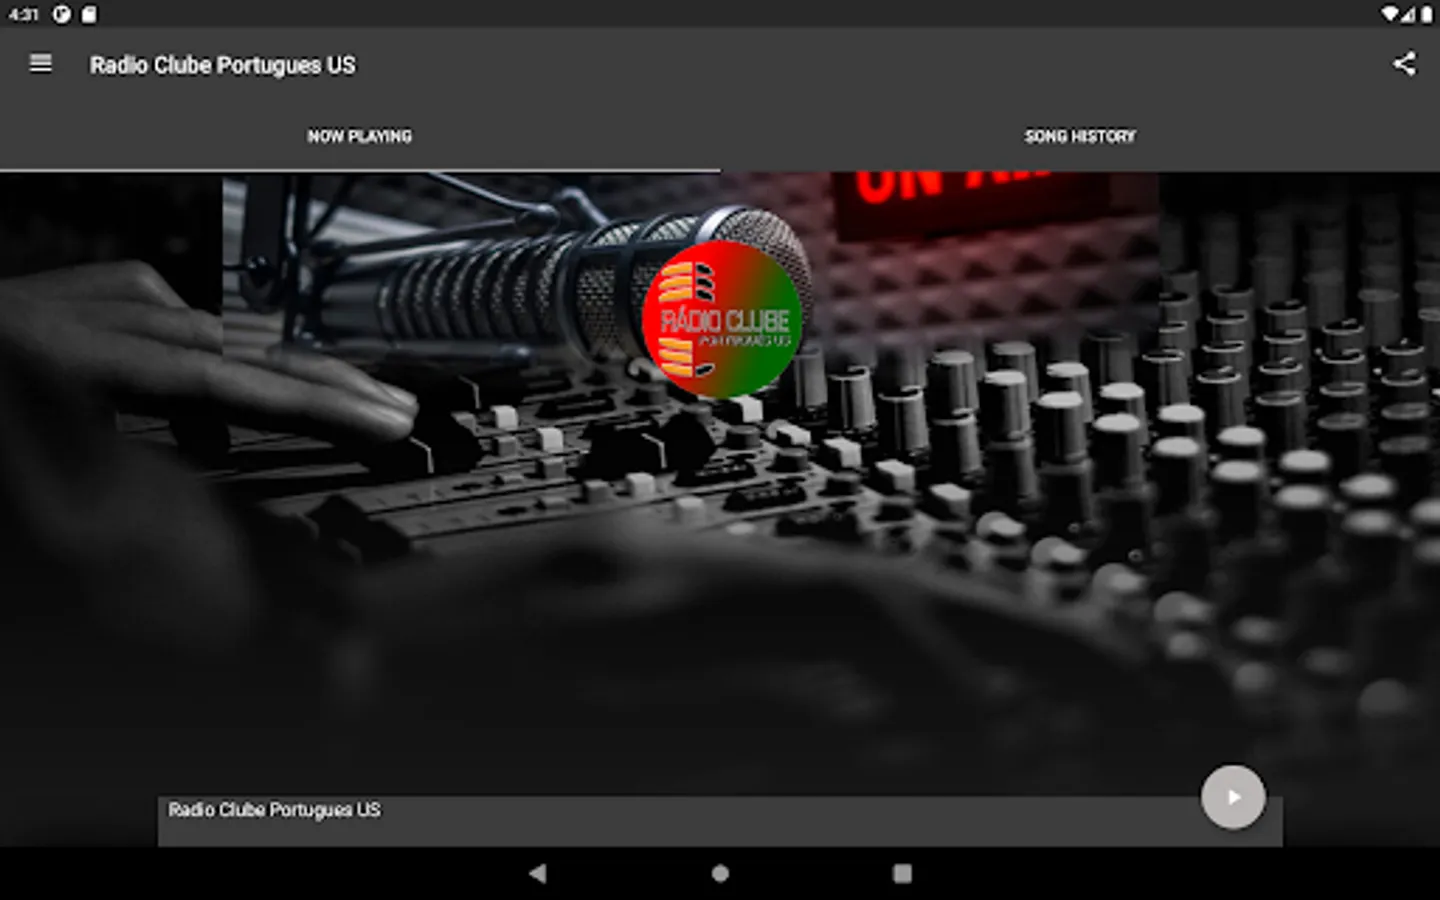This screenshot has height=900, width=1440.
Task: Tap the battery icon in status bar
Action: [x=1426, y=14]
